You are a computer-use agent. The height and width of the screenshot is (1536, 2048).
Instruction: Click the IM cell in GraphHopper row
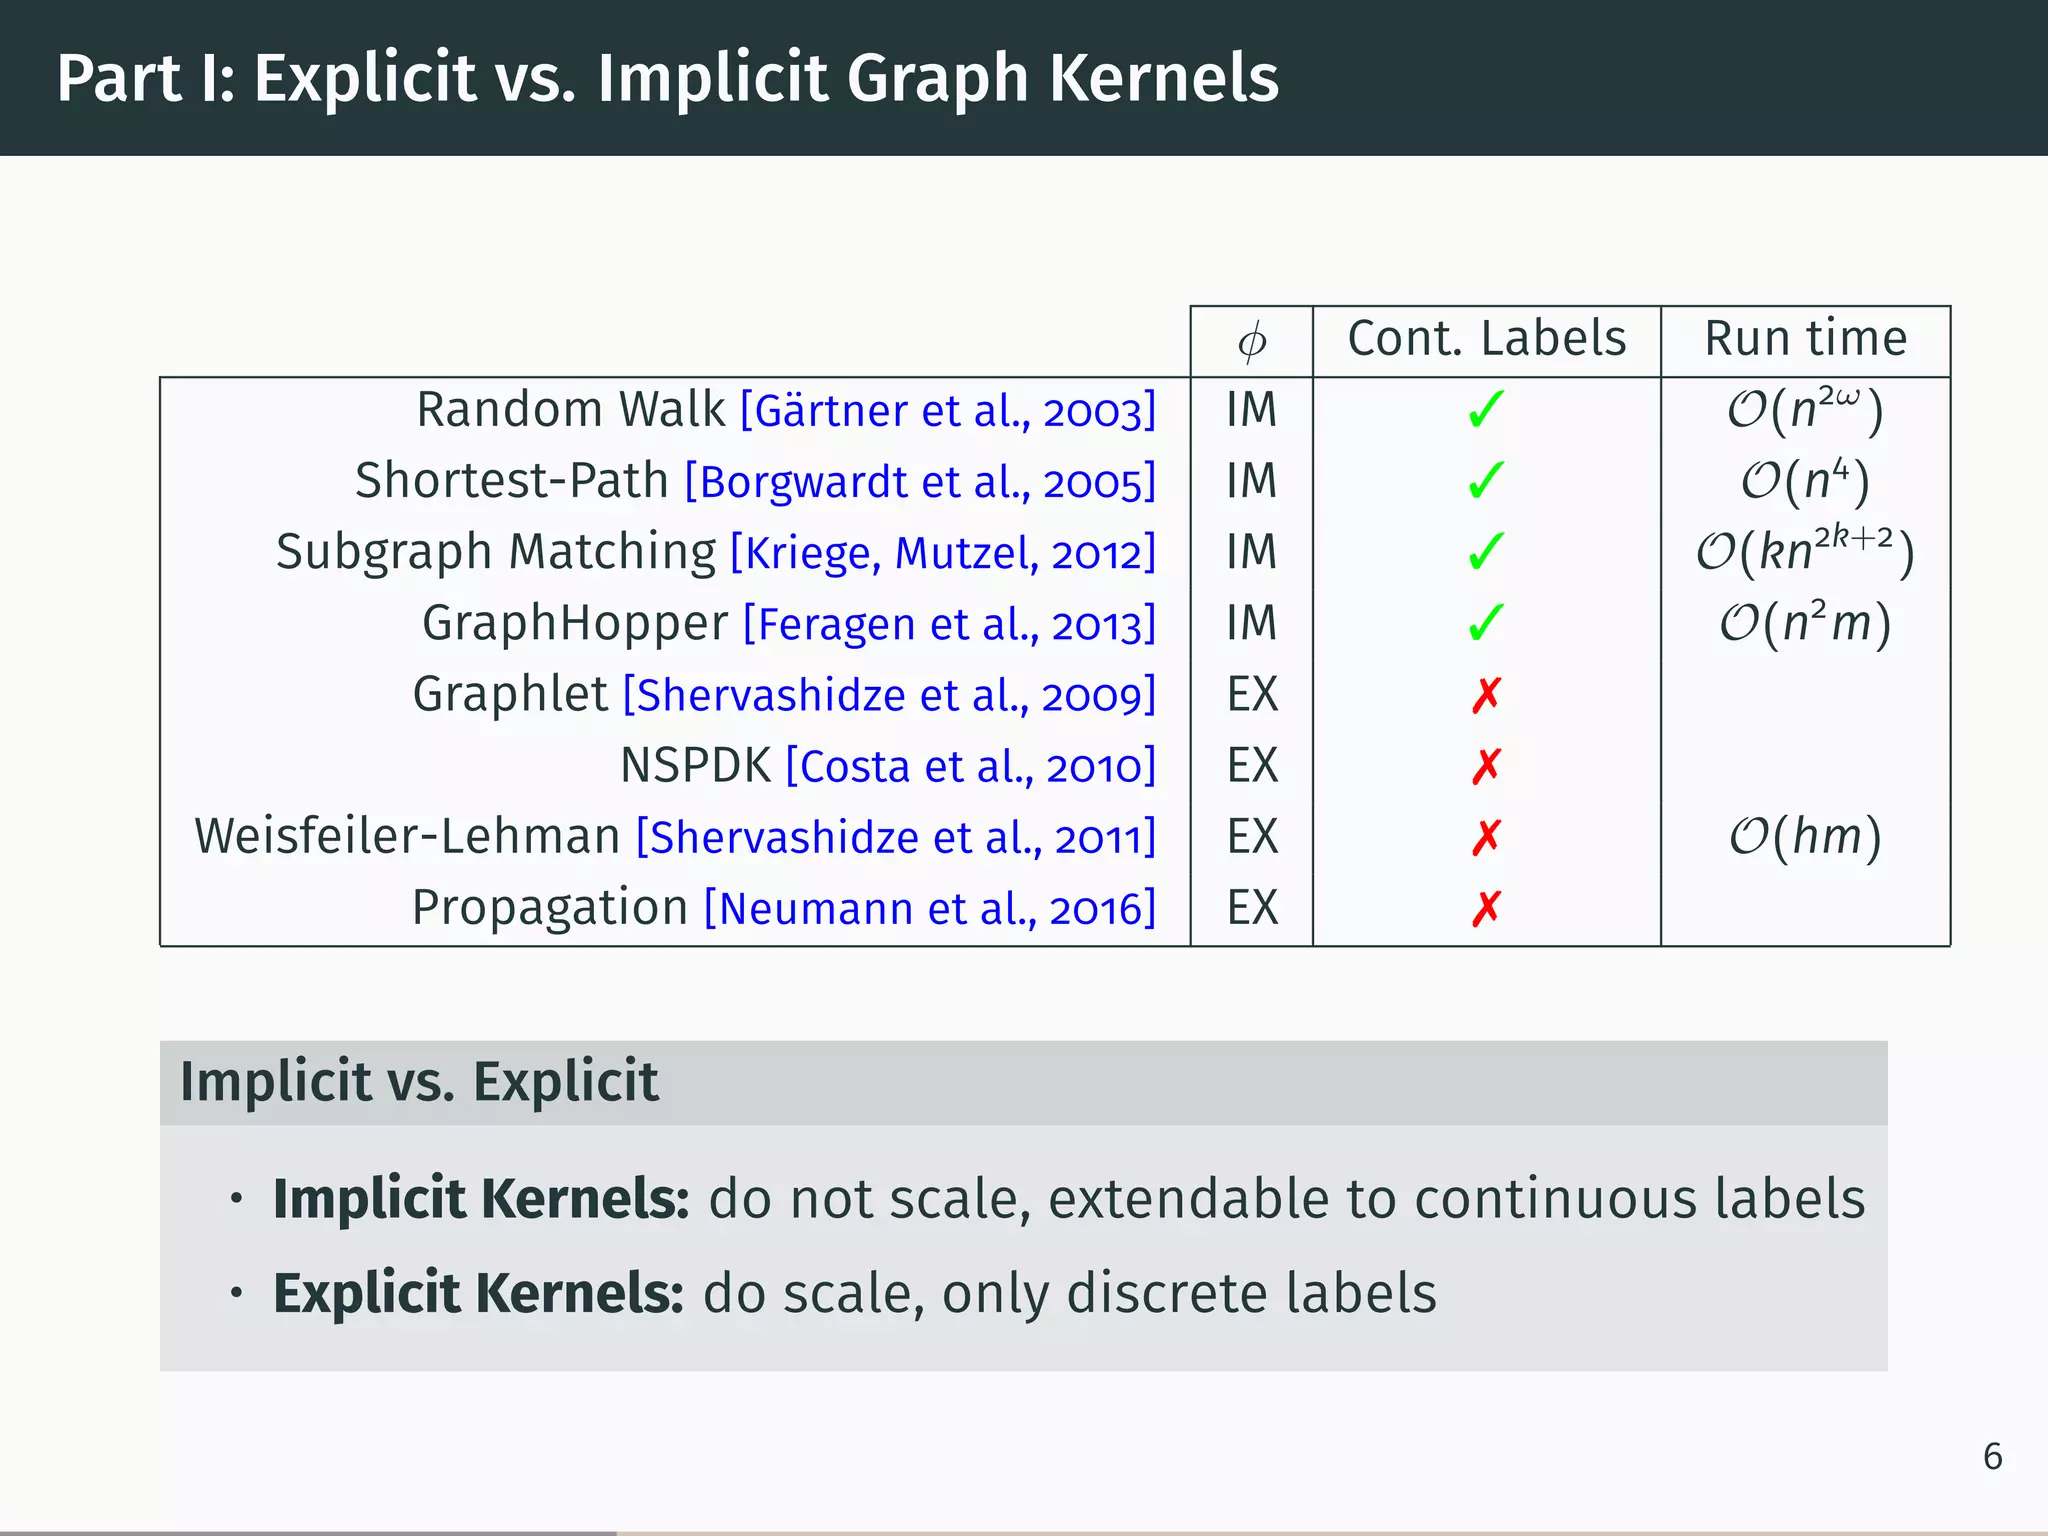1252,622
